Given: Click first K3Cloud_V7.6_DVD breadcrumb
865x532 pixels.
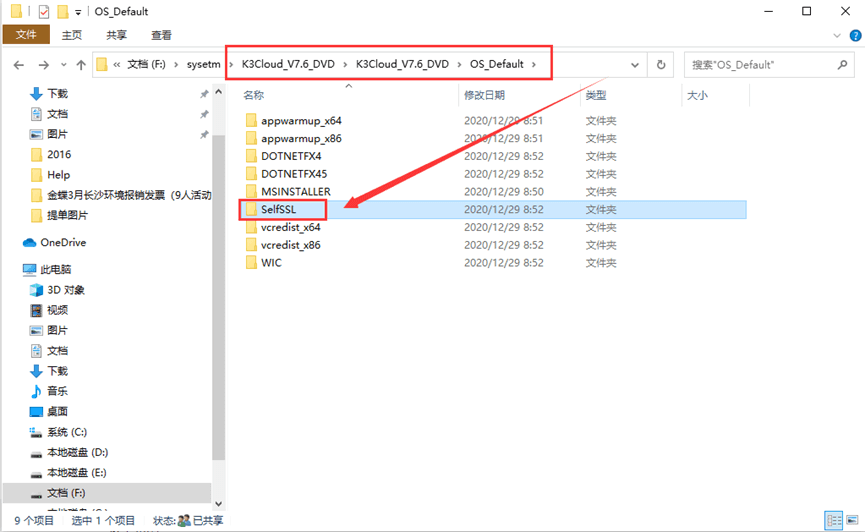Looking at the screenshot, I should (x=288, y=64).
